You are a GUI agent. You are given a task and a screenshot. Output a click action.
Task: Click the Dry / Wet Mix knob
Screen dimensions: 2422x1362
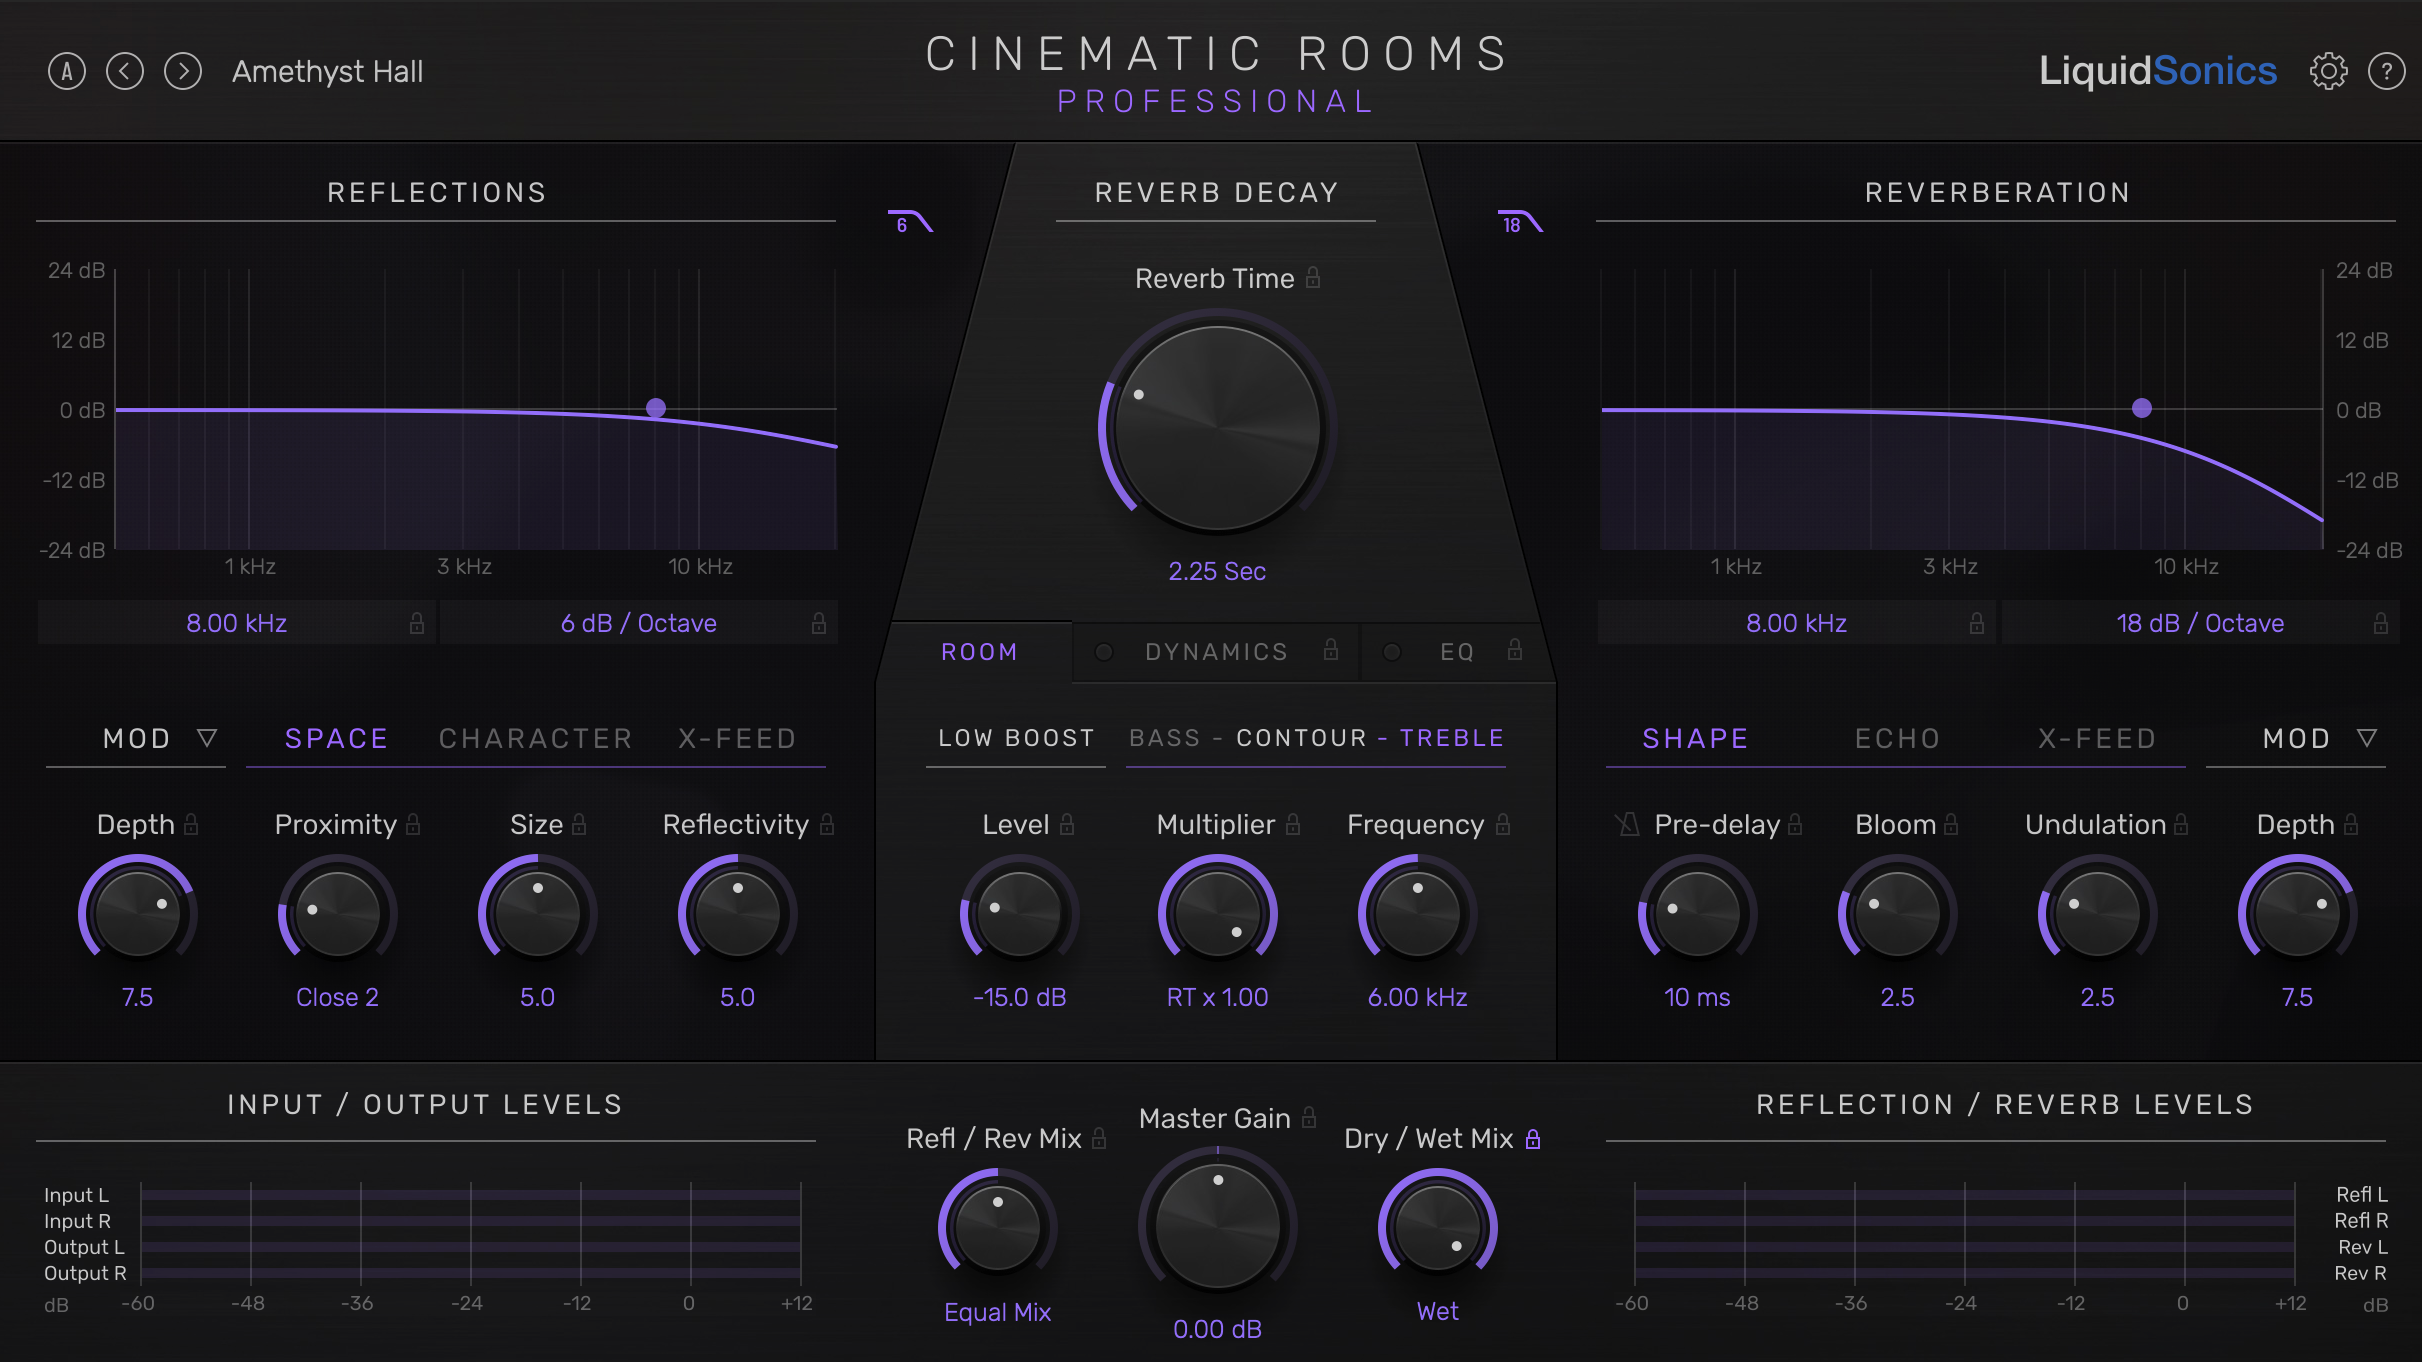point(1437,1227)
